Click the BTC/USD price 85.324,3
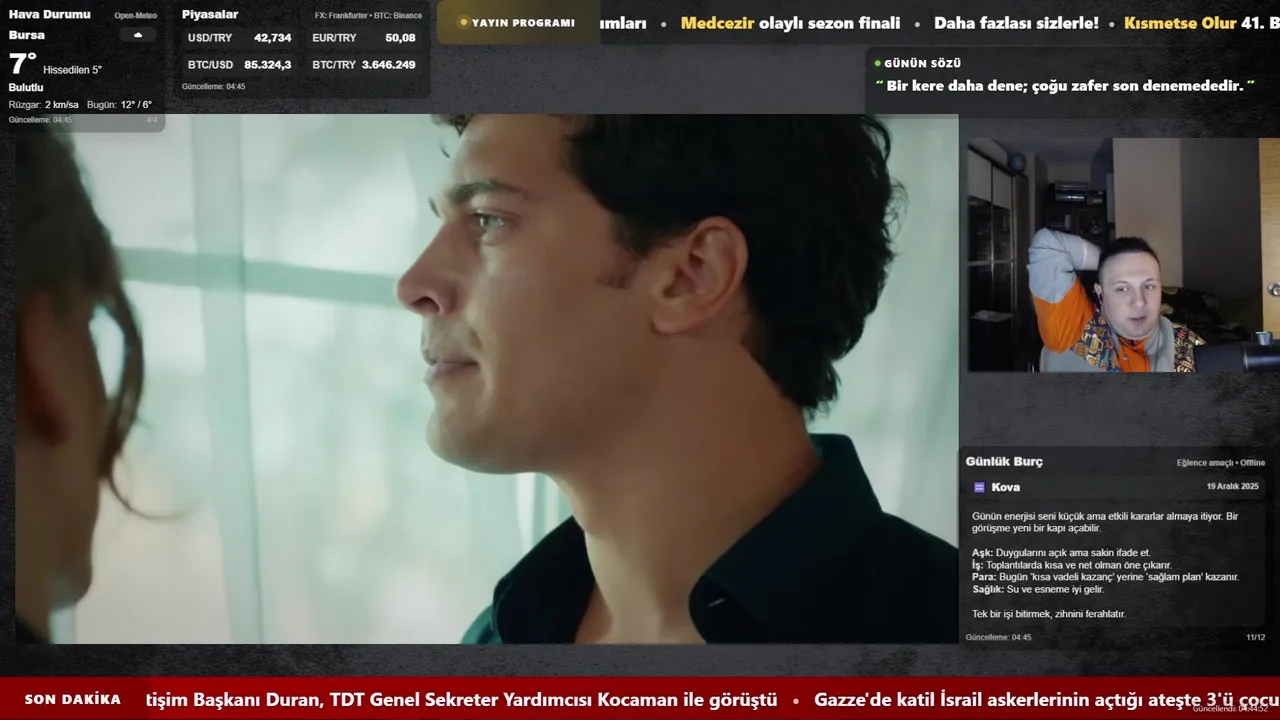1280x720 pixels. pyautogui.click(x=267, y=64)
